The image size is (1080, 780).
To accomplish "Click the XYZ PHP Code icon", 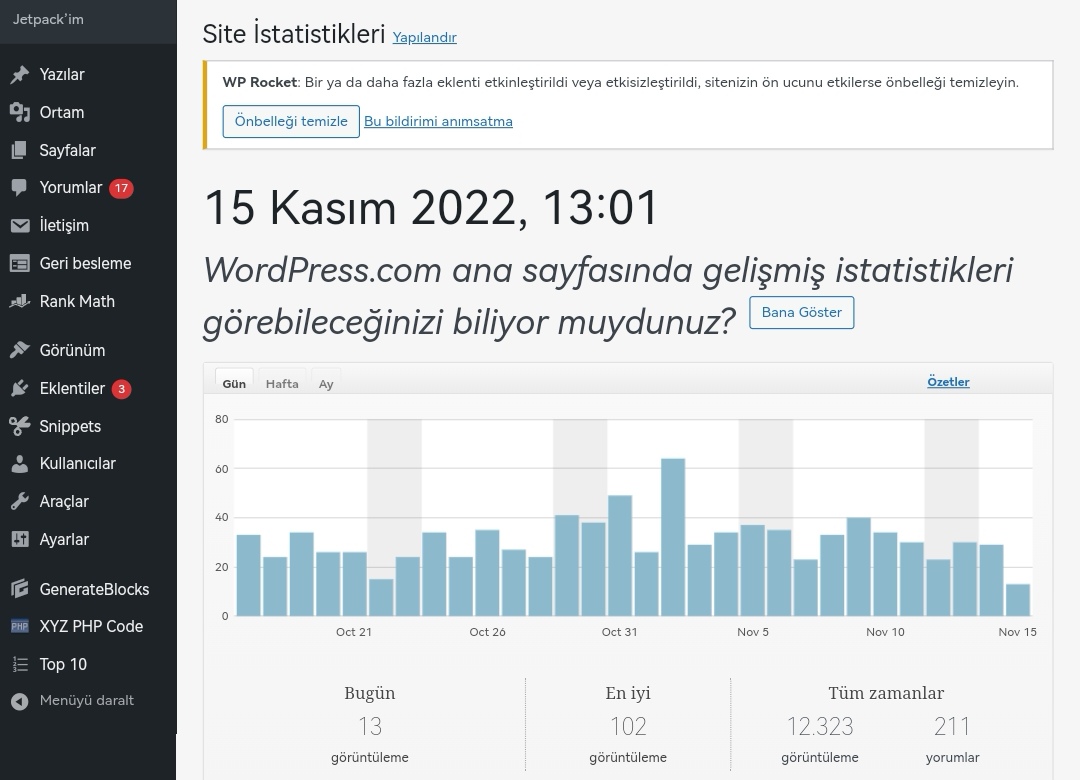I will point(20,626).
